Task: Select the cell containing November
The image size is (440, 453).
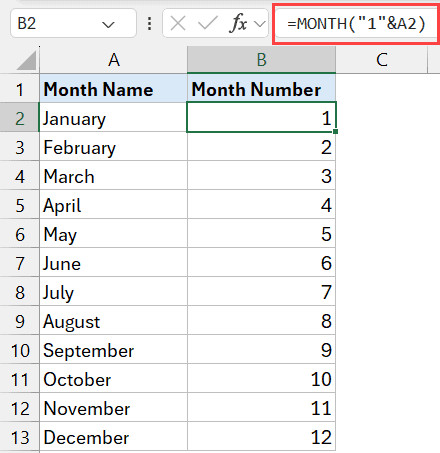Action: tap(113, 407)
